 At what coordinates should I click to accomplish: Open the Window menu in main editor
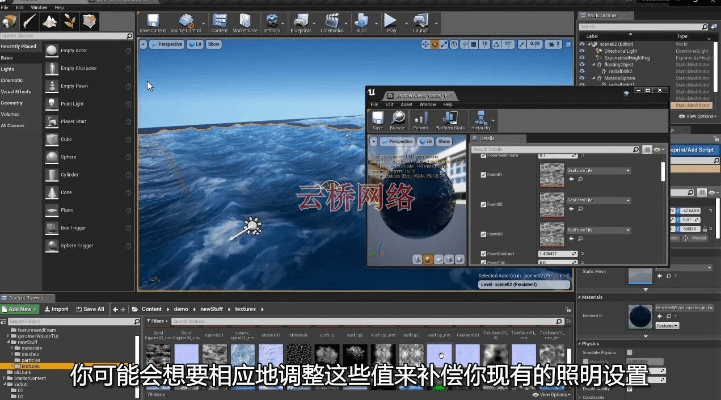coord(39,7)
